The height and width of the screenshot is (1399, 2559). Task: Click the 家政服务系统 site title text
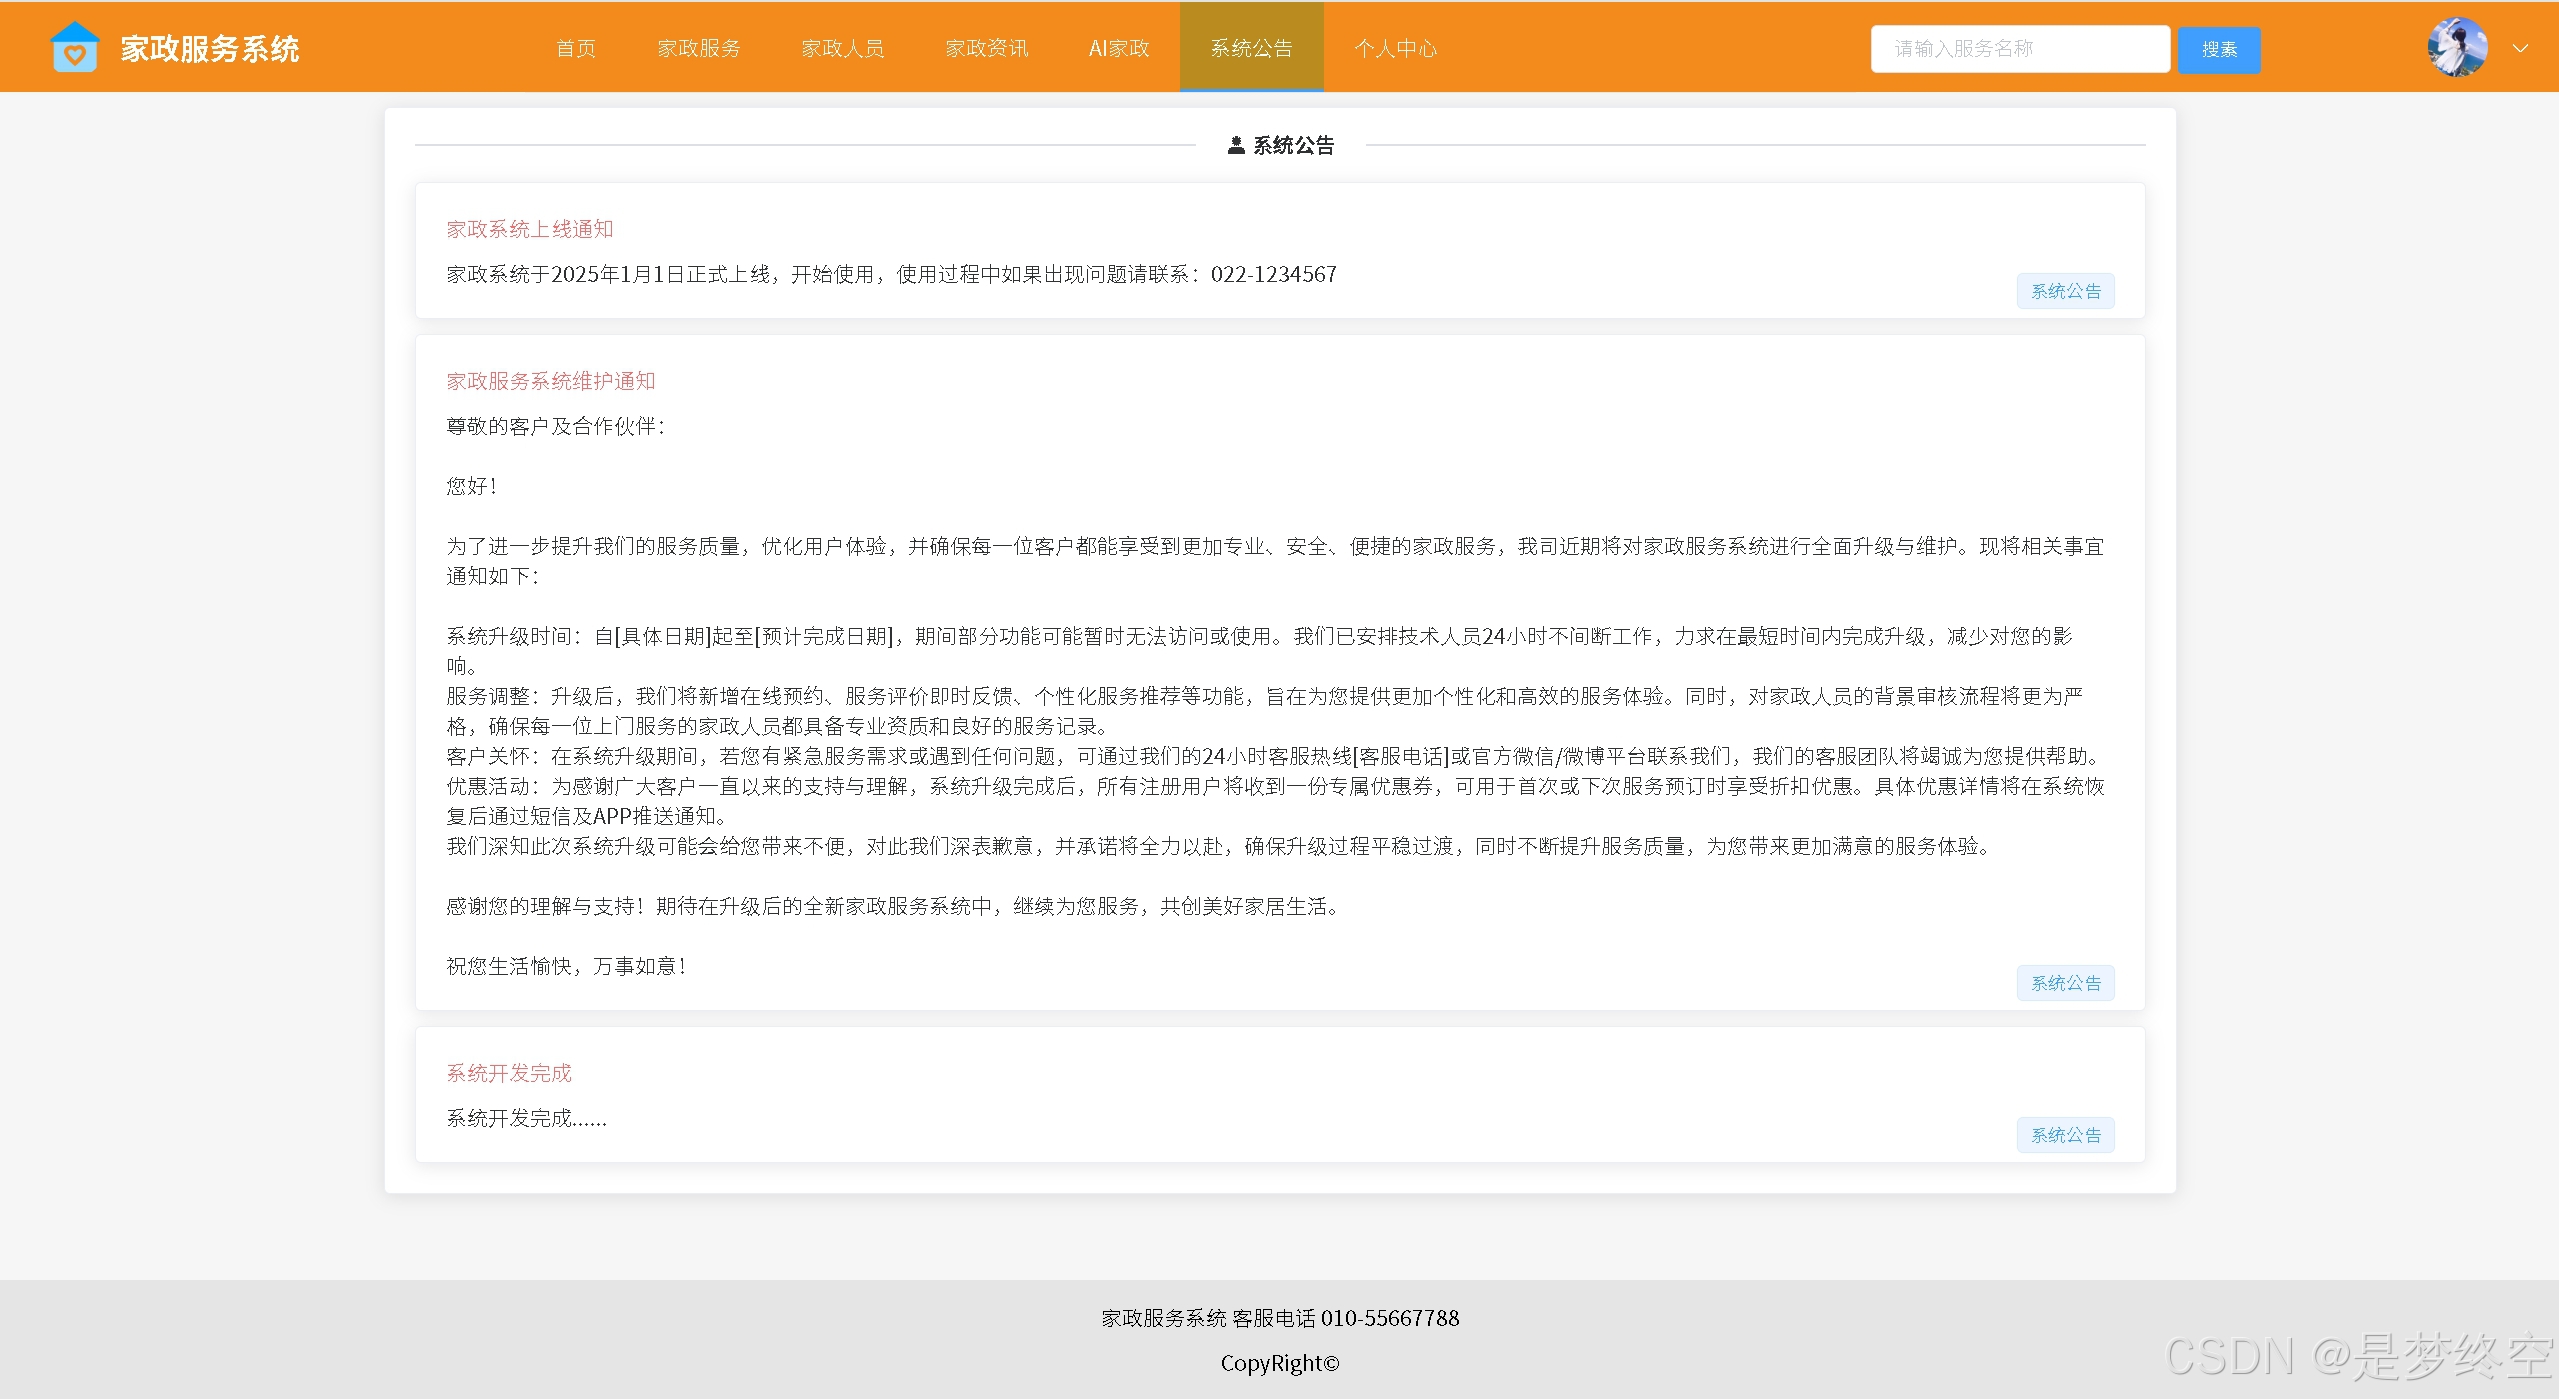click(209, 49)
